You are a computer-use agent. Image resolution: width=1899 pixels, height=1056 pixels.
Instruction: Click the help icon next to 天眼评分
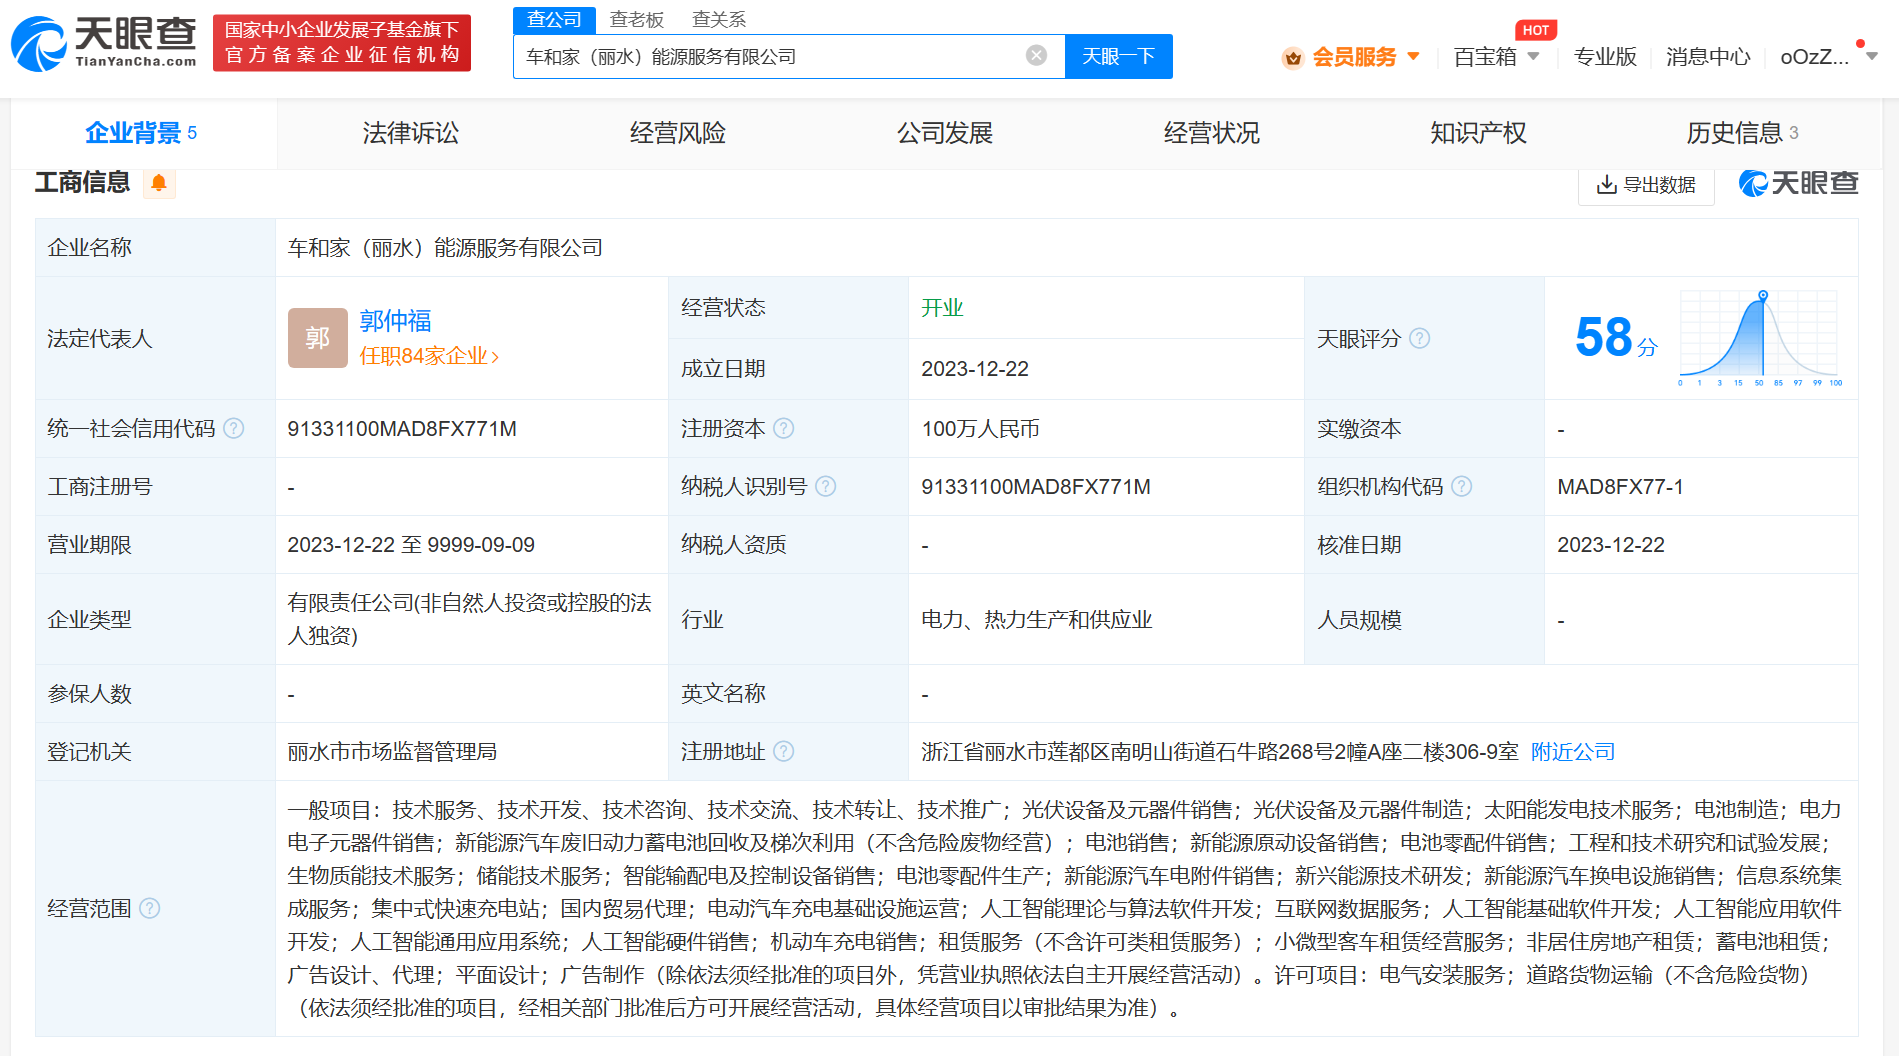pos(1419,339)
